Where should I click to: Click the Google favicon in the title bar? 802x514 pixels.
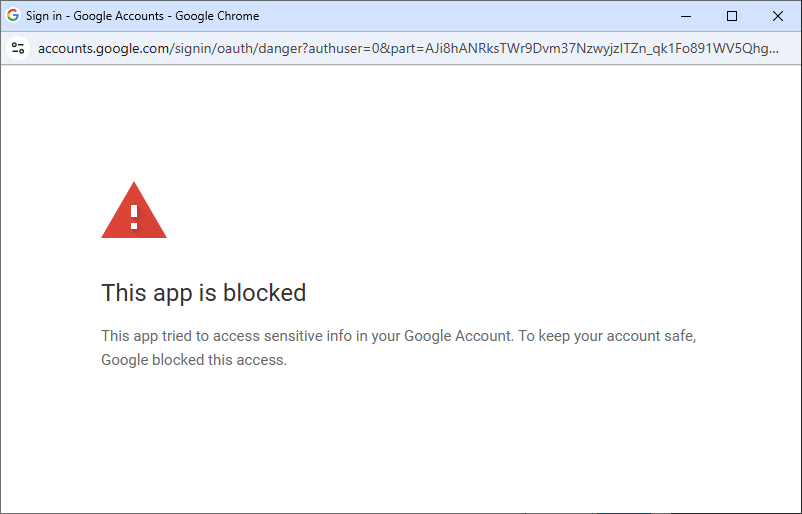pyautogui.click(x=14, y=16)
